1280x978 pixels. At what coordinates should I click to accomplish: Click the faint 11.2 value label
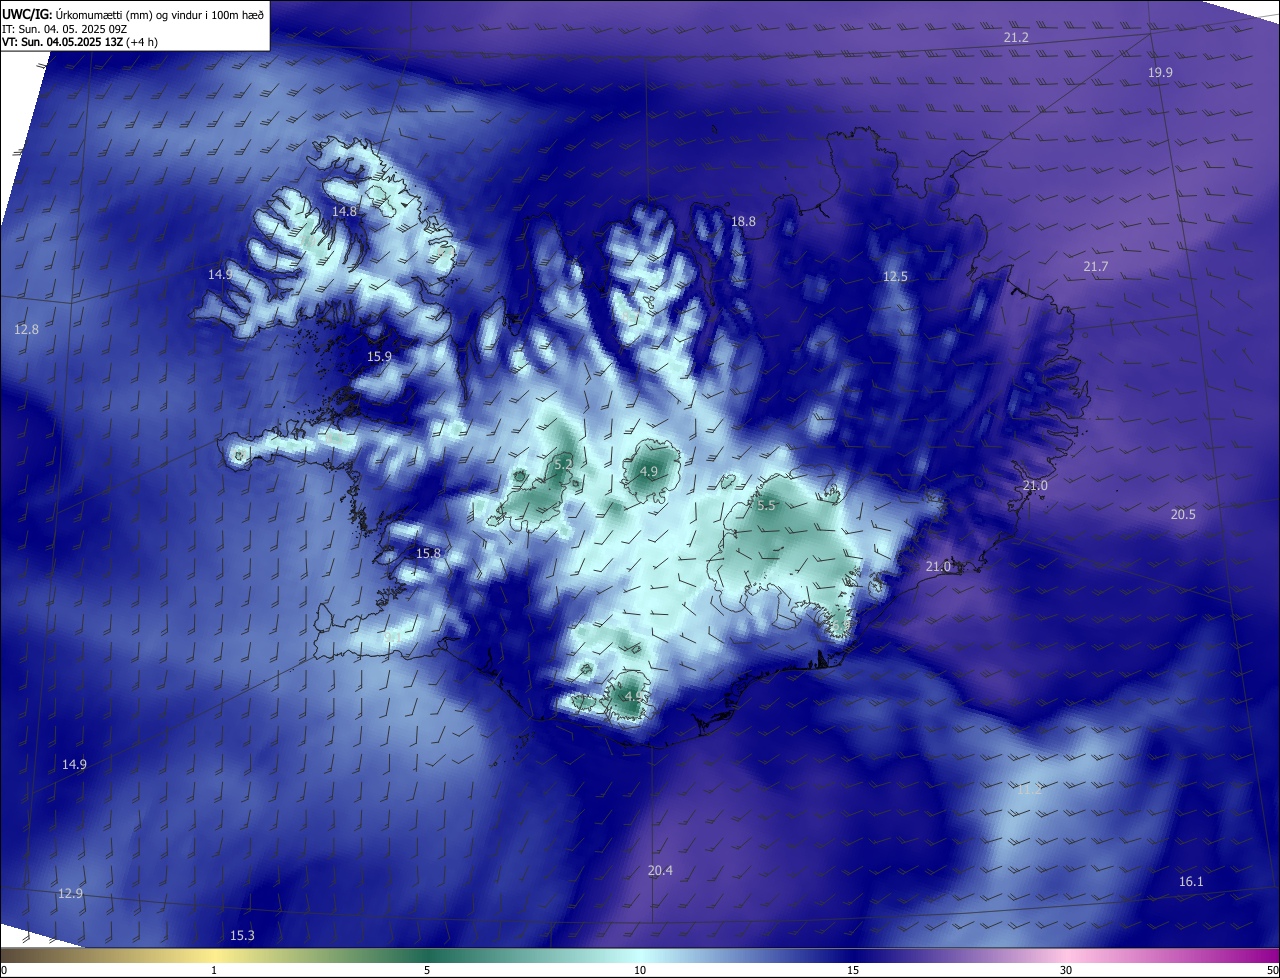(x=1030, y=789)
